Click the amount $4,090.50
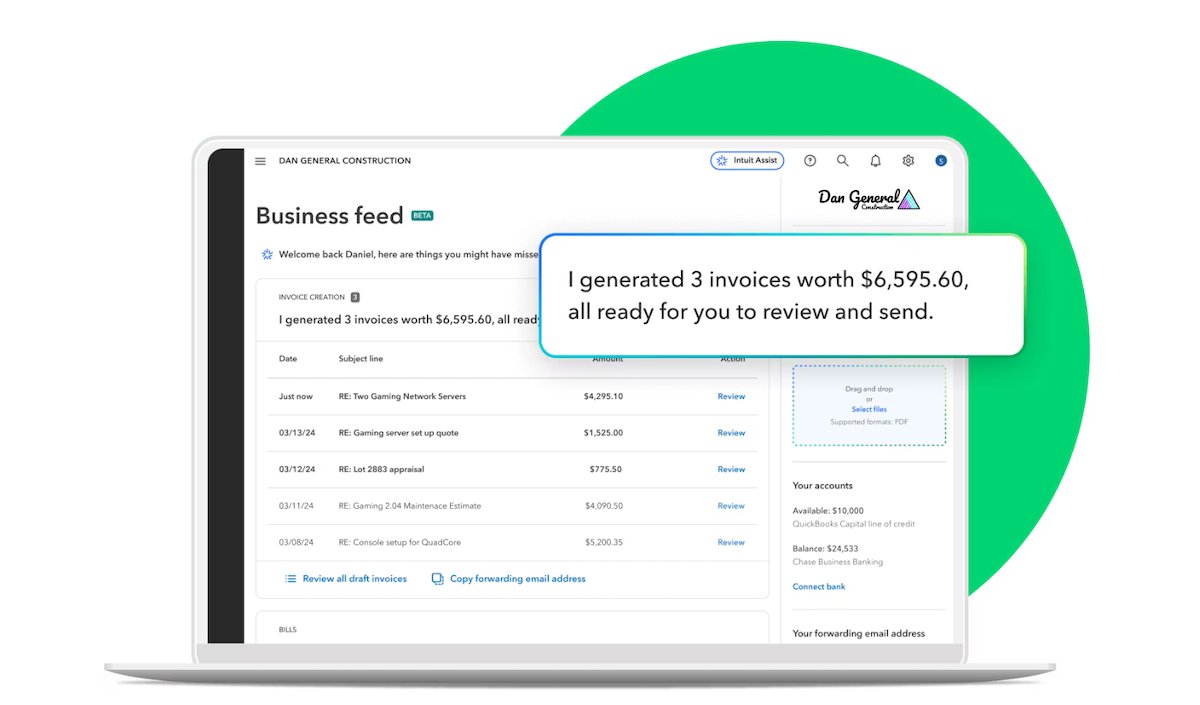 (603, 506)
